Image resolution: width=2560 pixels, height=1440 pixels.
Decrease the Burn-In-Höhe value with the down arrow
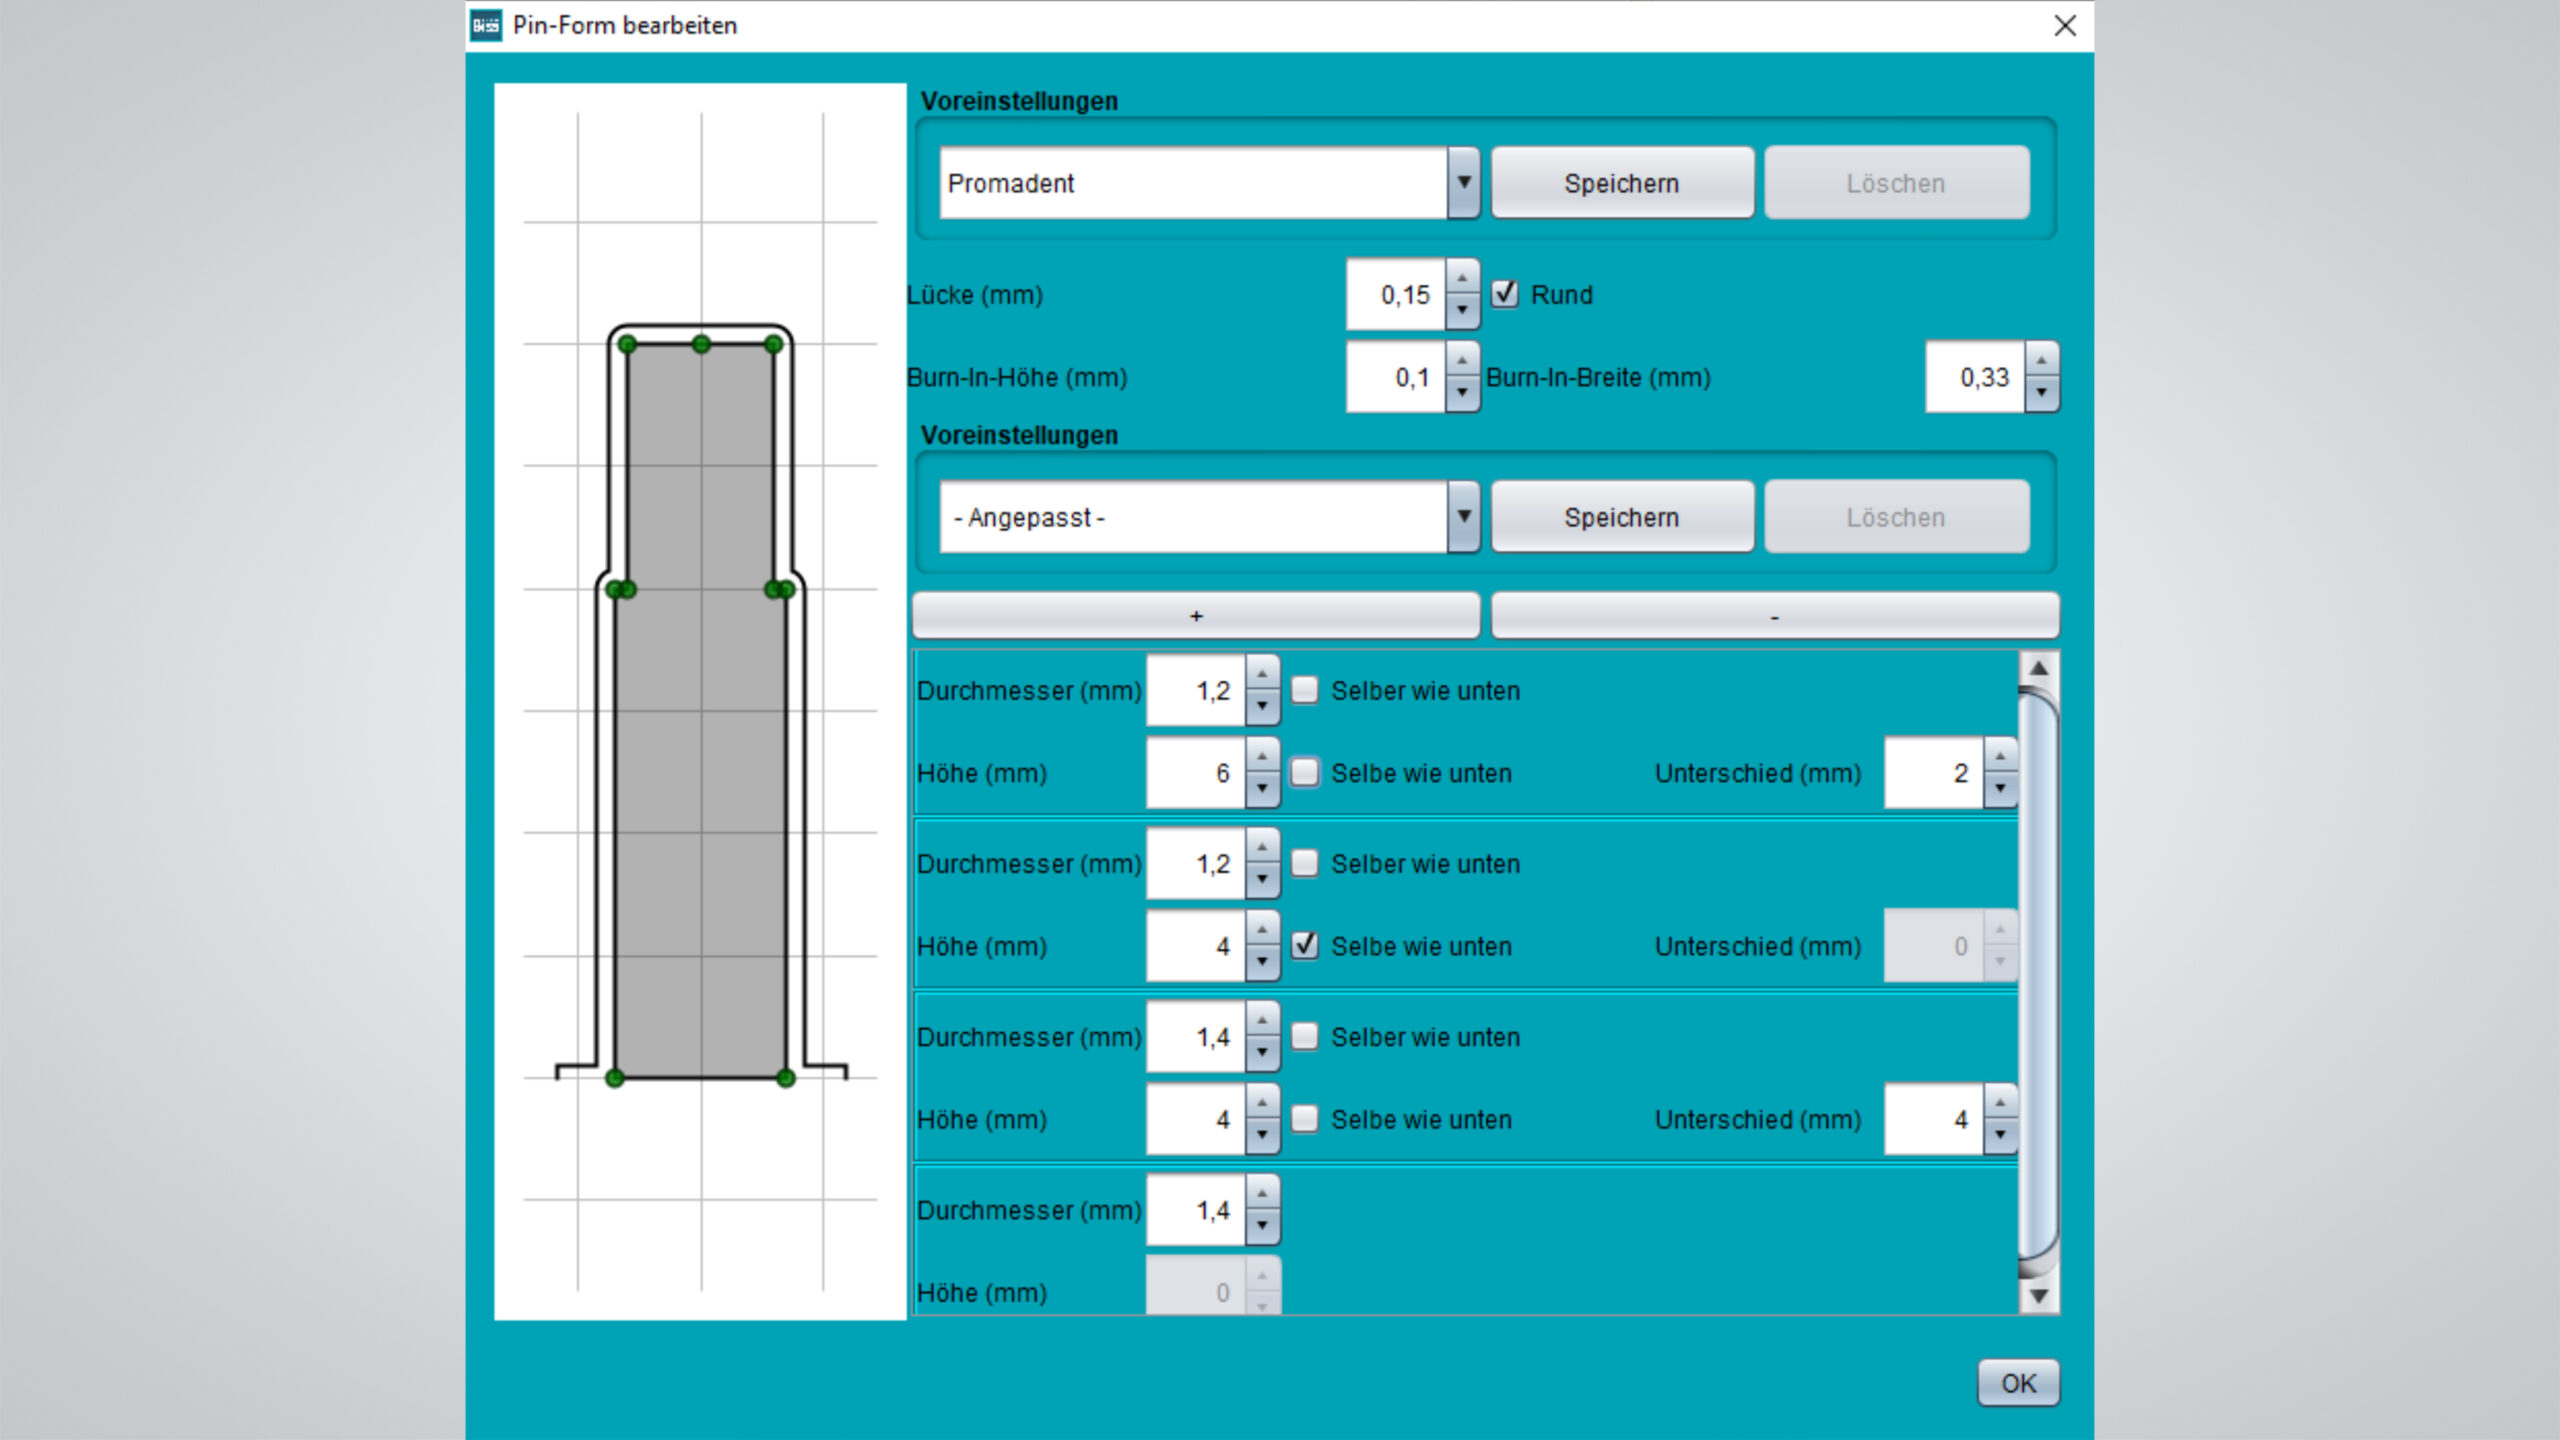pyautogui.click(x=1462, y=393)
